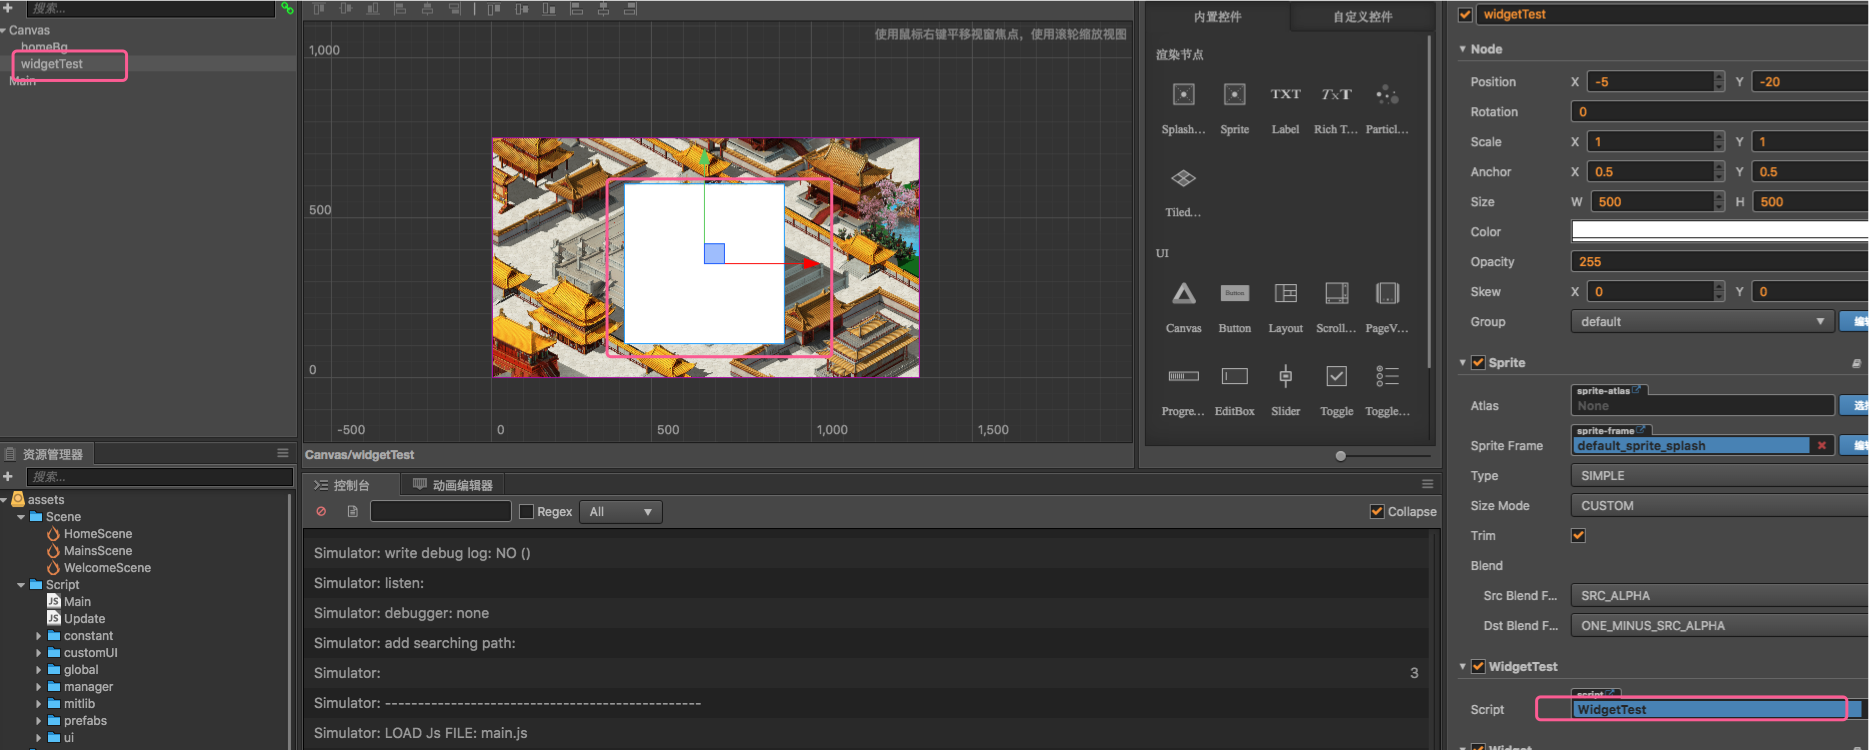Expand the customUI folder
Screen dimensions: 1869x750
pyautogui.click(x=39, y=653)
